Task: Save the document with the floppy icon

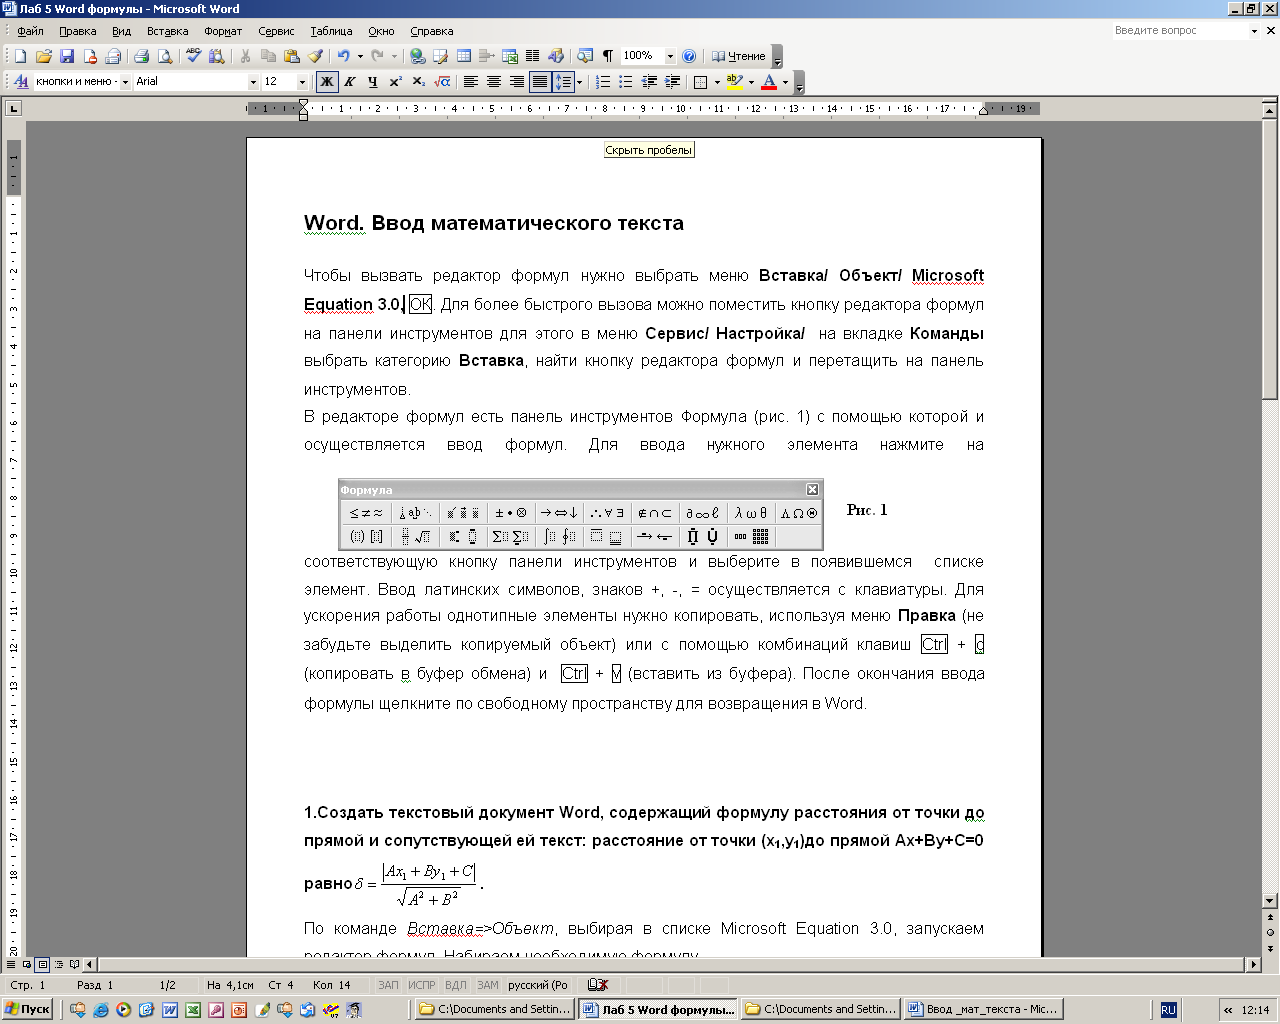Action: pos(67,56)
